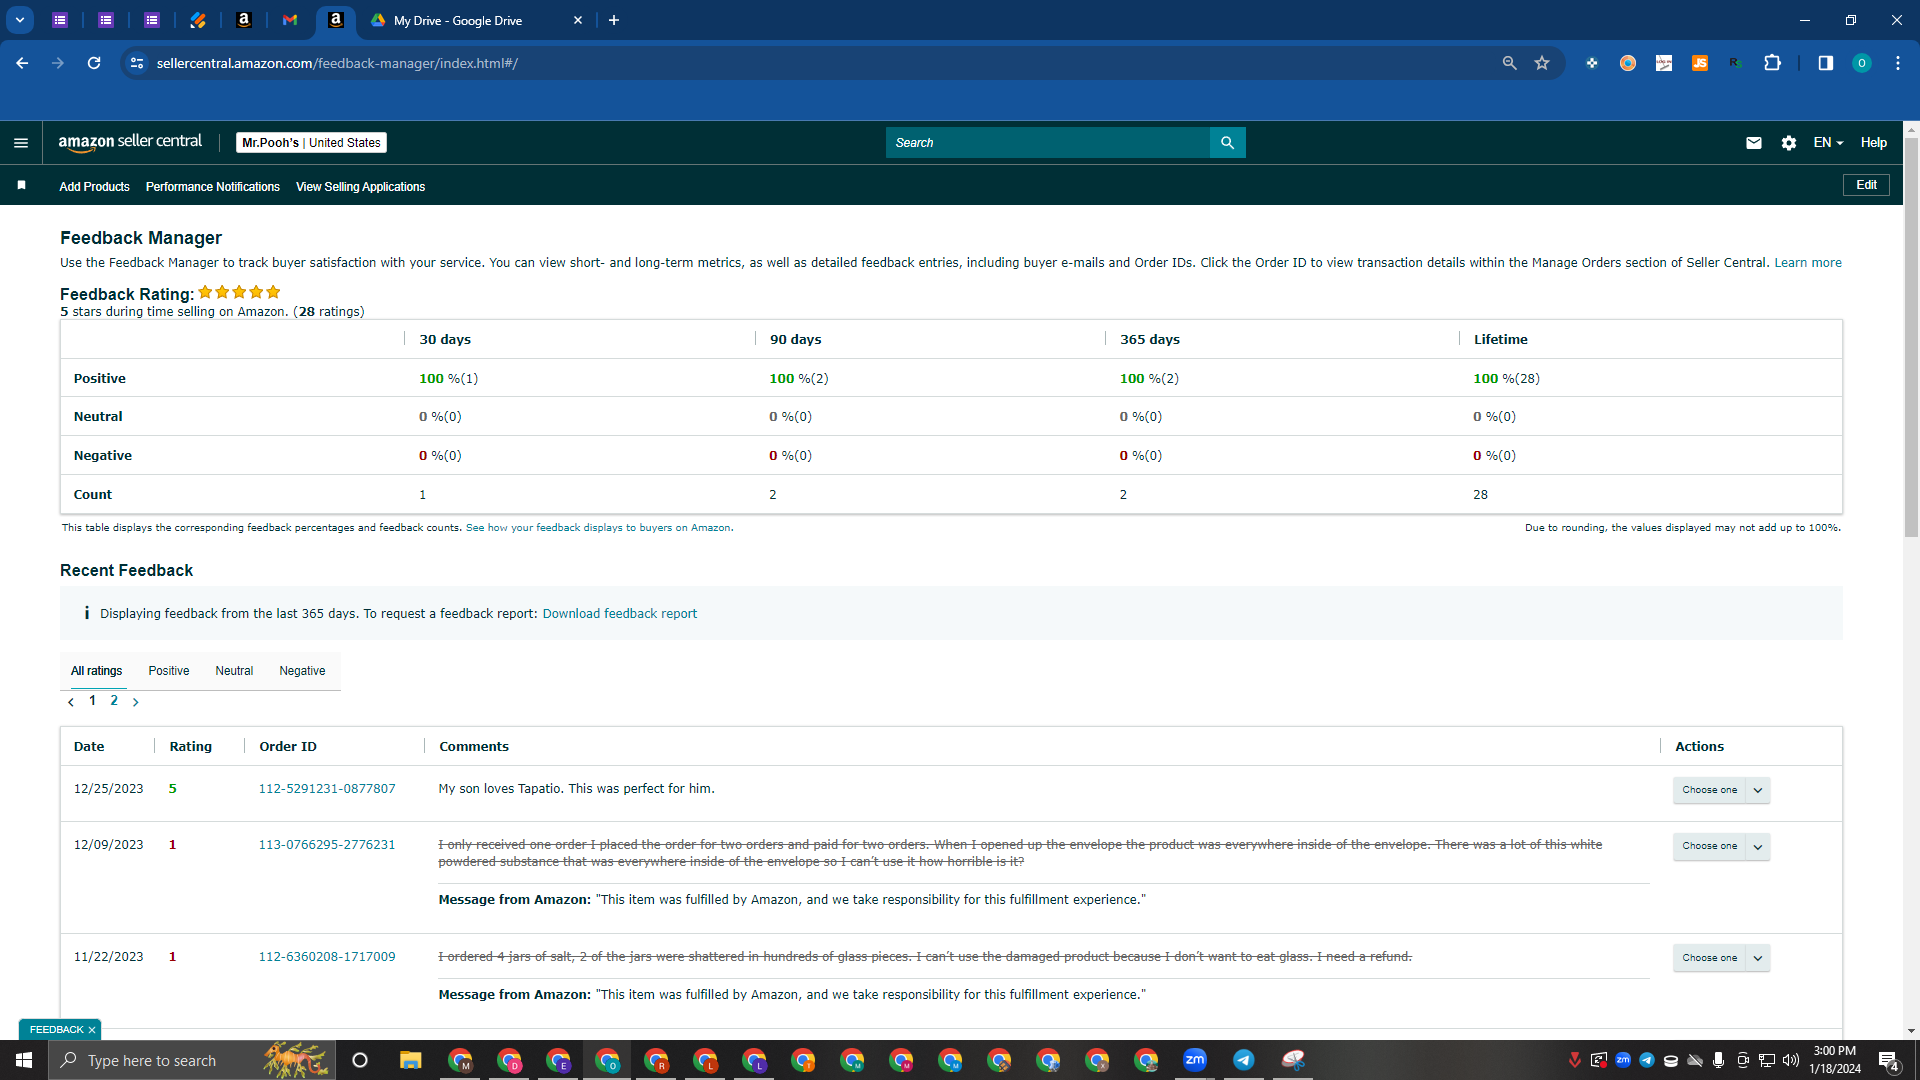Image resolution: width=1920 pixels, height=1080 pixels.
Task: Open the Settings gear icon
Action: [1789, 143]
